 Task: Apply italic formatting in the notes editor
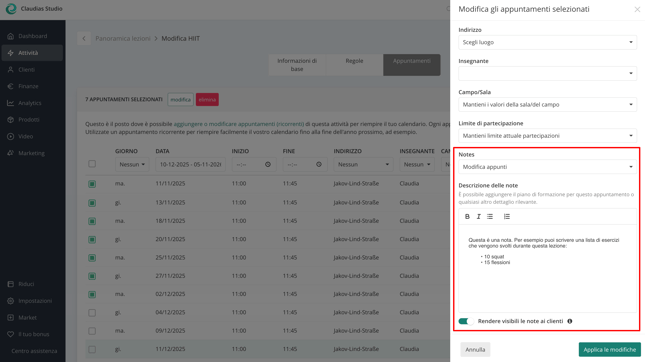pos(478,216)
